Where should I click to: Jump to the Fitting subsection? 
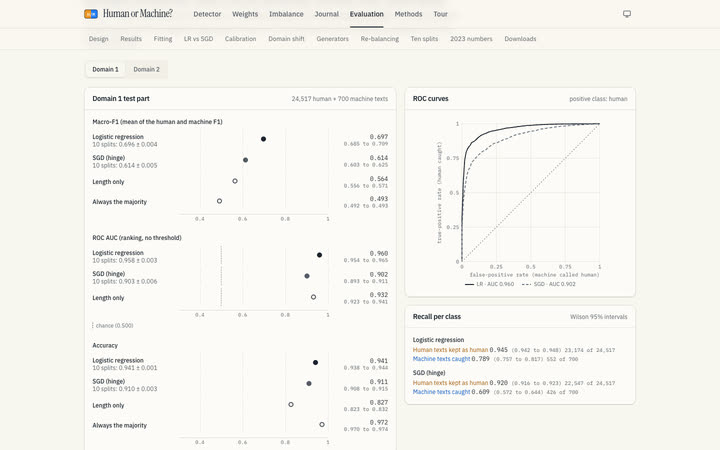coord(163,39)
